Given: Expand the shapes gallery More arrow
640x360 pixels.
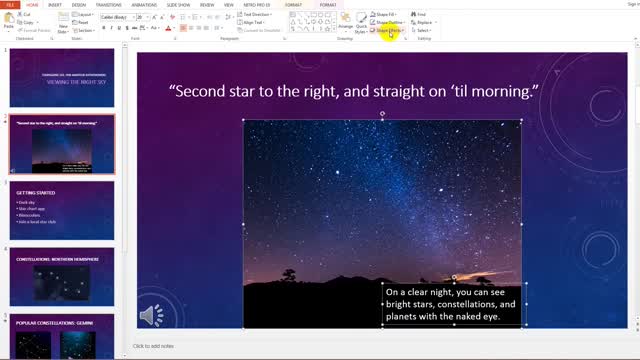Looking at the screenshot, I should 334,29.
